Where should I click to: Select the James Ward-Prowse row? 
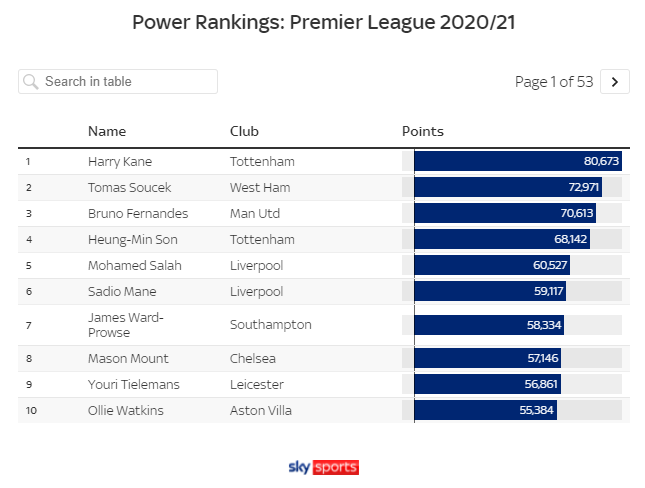(324, 325)
